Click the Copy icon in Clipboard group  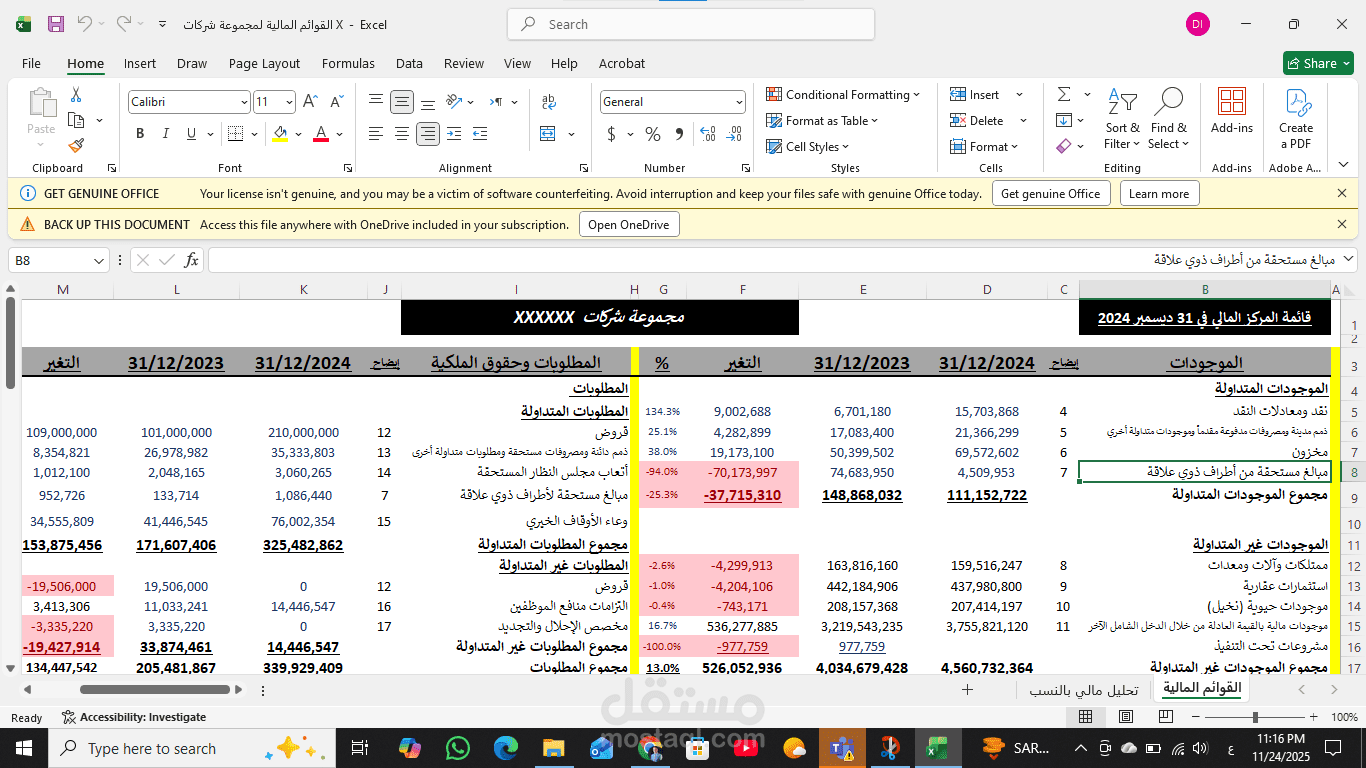tap(76, 120)
